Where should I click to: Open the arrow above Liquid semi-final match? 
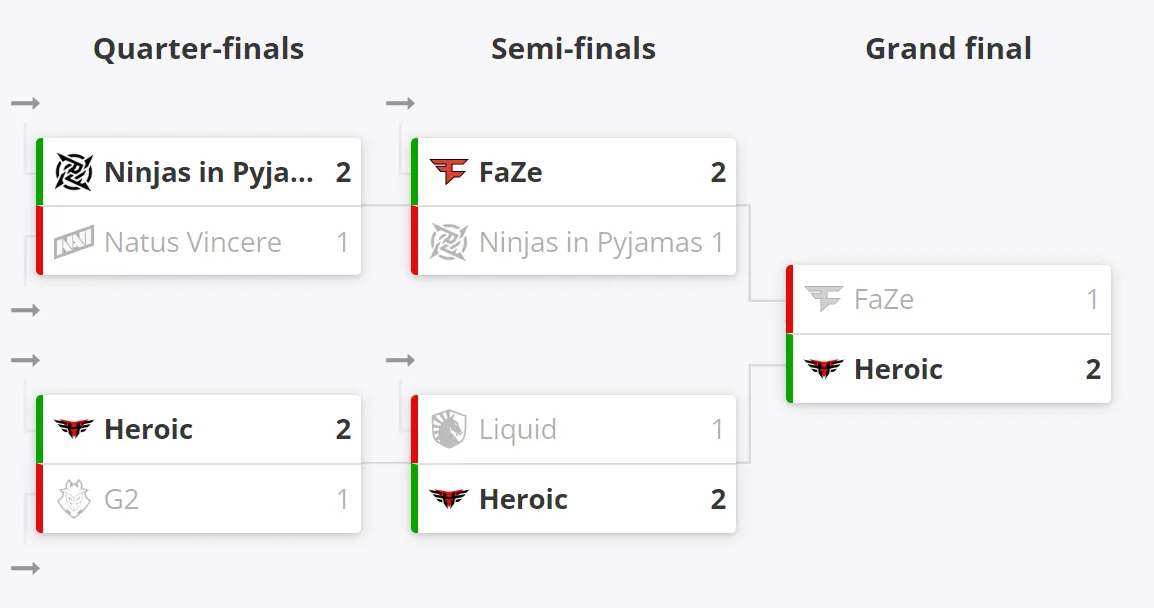(x=400, y=360)
